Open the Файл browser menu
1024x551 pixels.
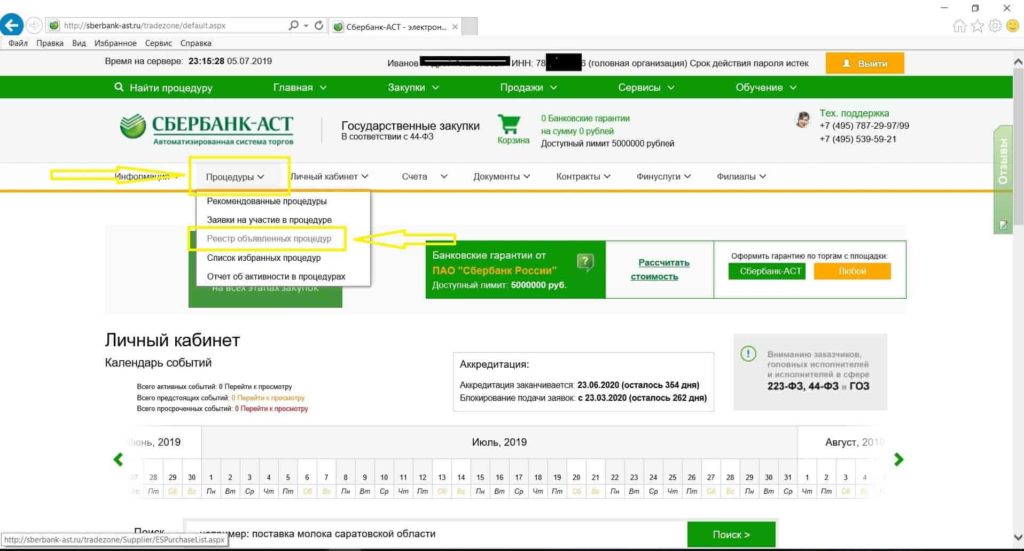pyautogui.click(x=18, y=43)
